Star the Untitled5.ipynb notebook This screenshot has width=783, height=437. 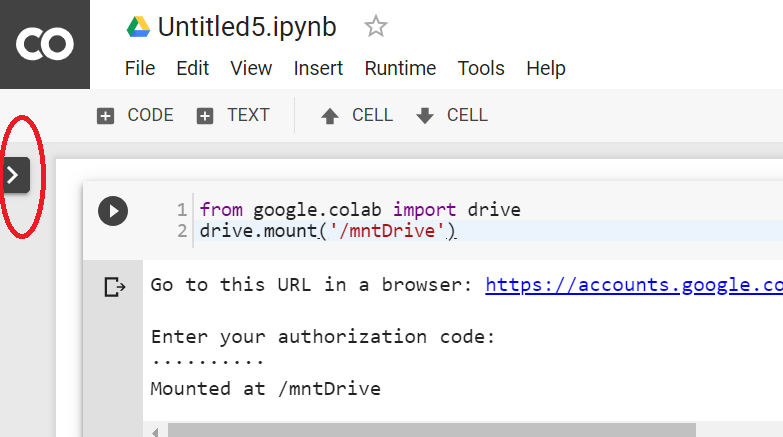pyautogui.click(x=376, y=26)
